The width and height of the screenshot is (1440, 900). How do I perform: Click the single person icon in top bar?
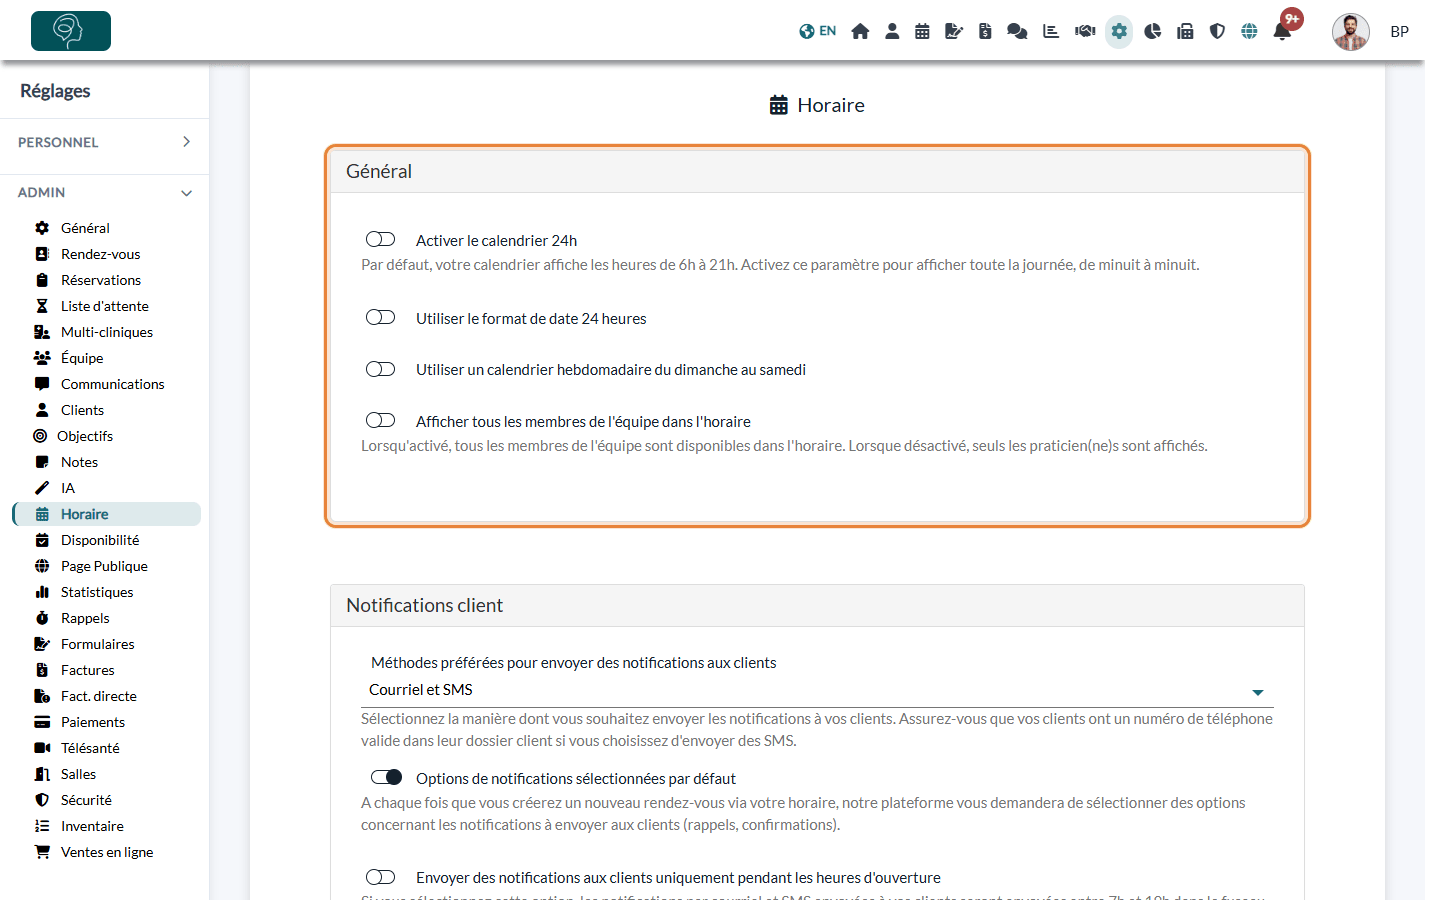892,31
